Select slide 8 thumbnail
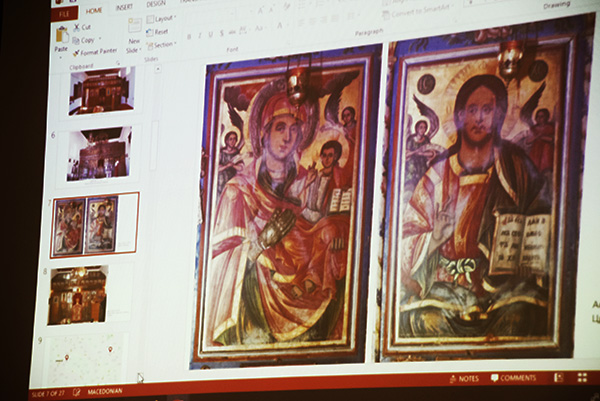Viewport: 600px width, 401px height. tap(78, 295)
